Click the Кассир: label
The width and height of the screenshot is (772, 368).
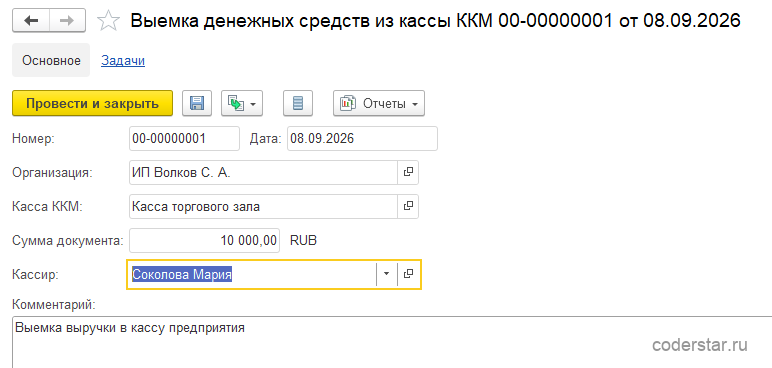click(35, 275)
